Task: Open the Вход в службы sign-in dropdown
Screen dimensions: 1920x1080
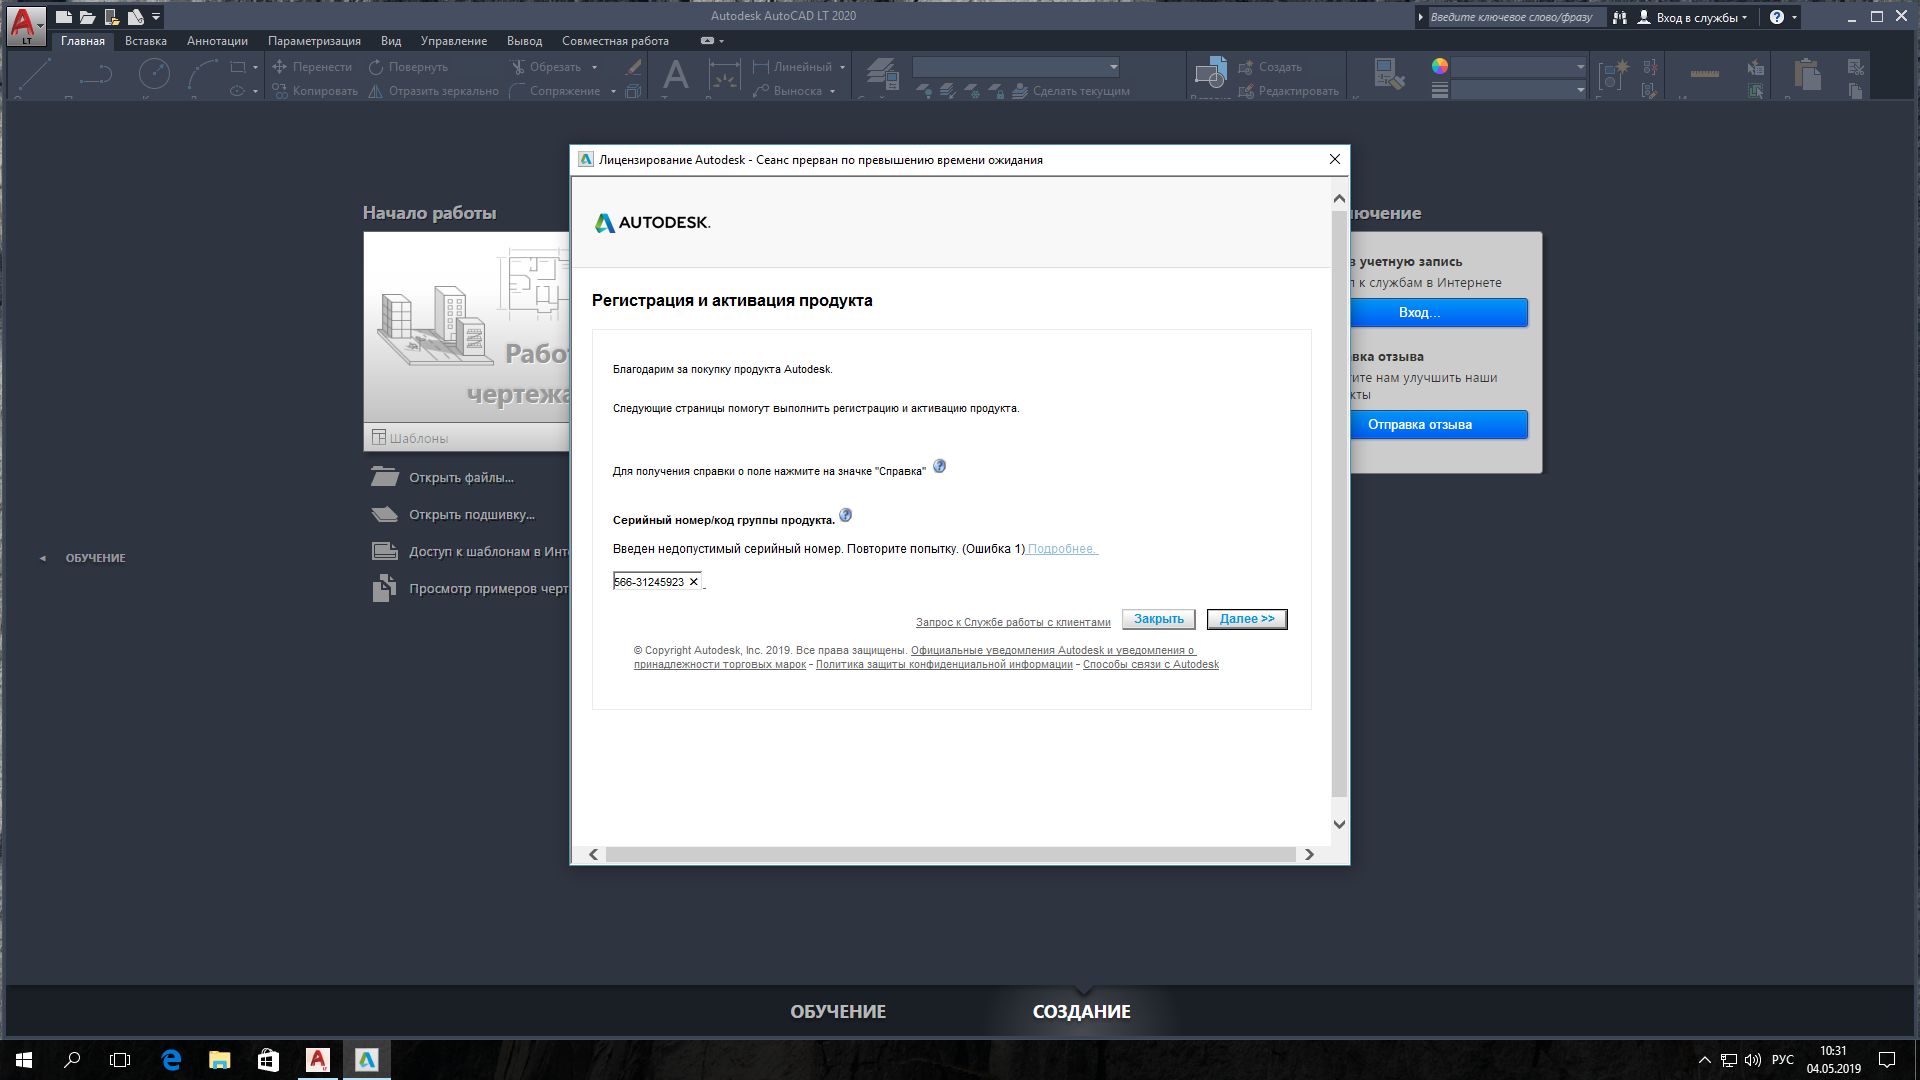Action: pos(1692,17)
